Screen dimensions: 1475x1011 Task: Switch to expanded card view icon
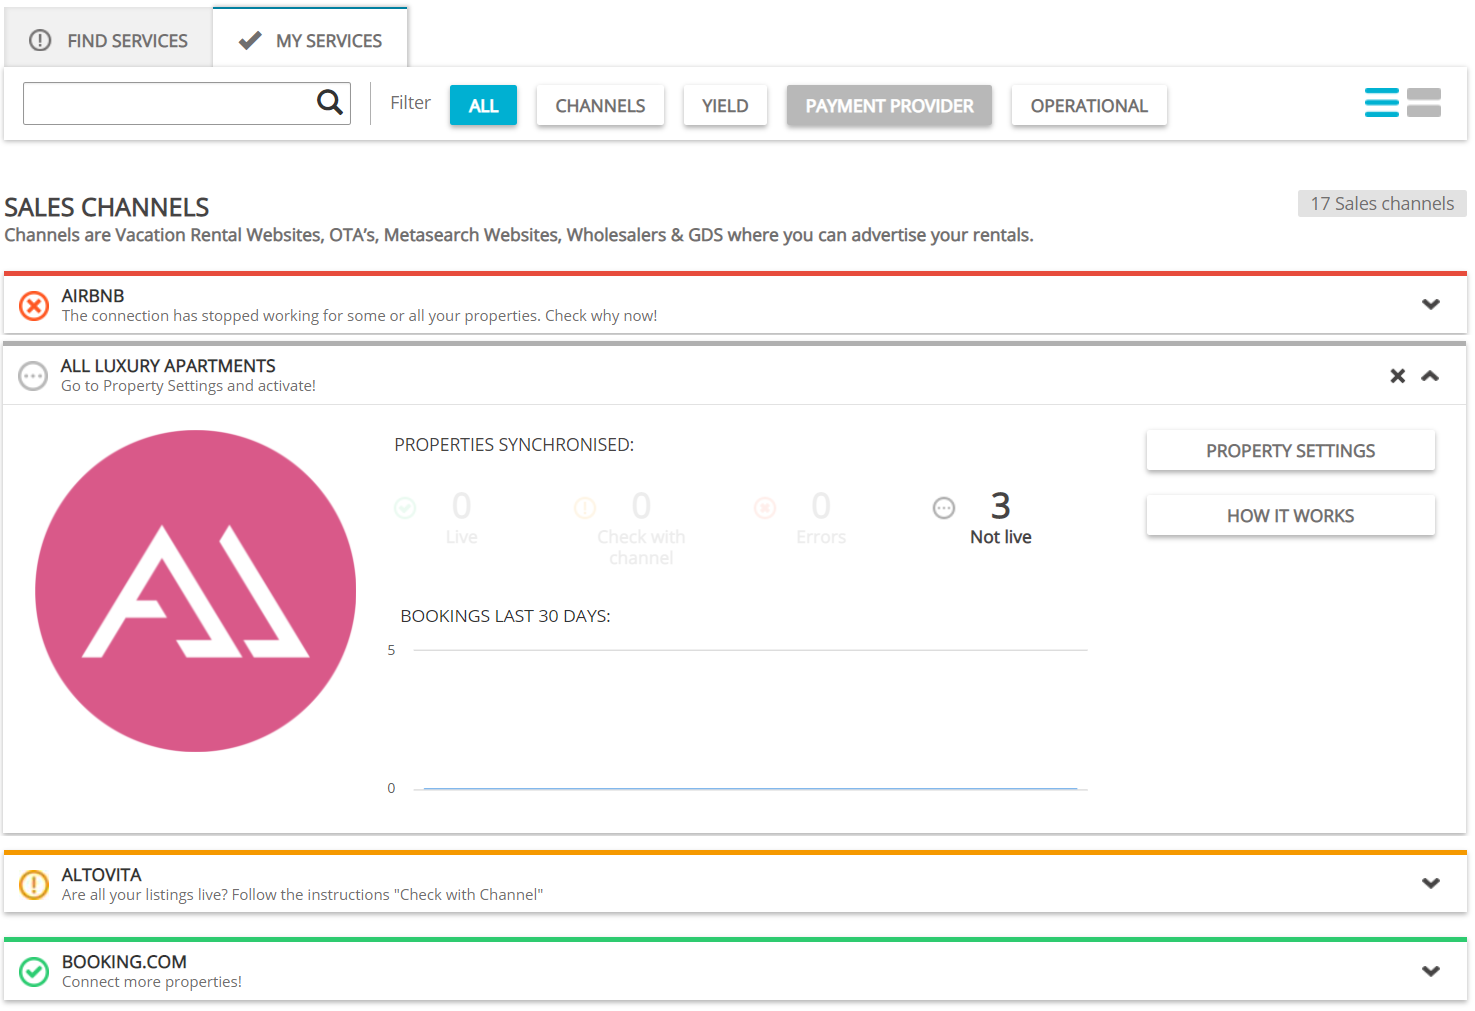pos(1423,103)
